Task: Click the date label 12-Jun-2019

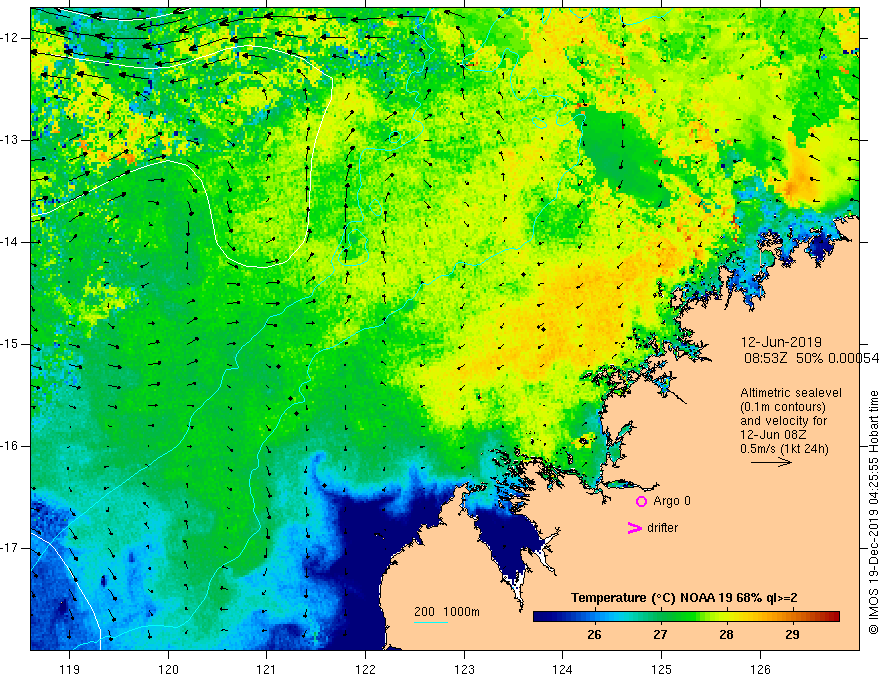Action: (781, 342)
